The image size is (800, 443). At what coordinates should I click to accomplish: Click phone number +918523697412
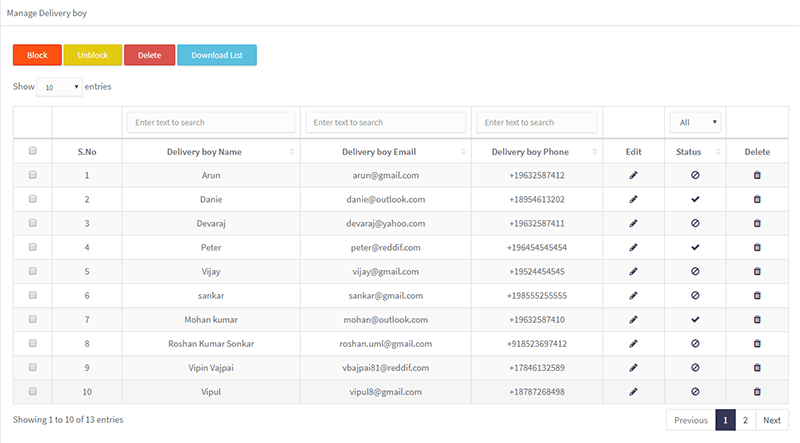coord(537,343)
